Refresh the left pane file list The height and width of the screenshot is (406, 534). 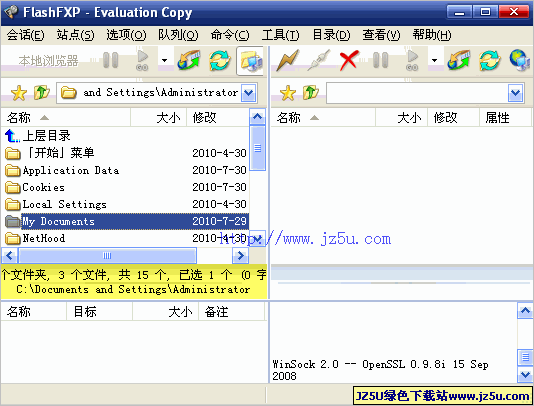click(220, 60)
